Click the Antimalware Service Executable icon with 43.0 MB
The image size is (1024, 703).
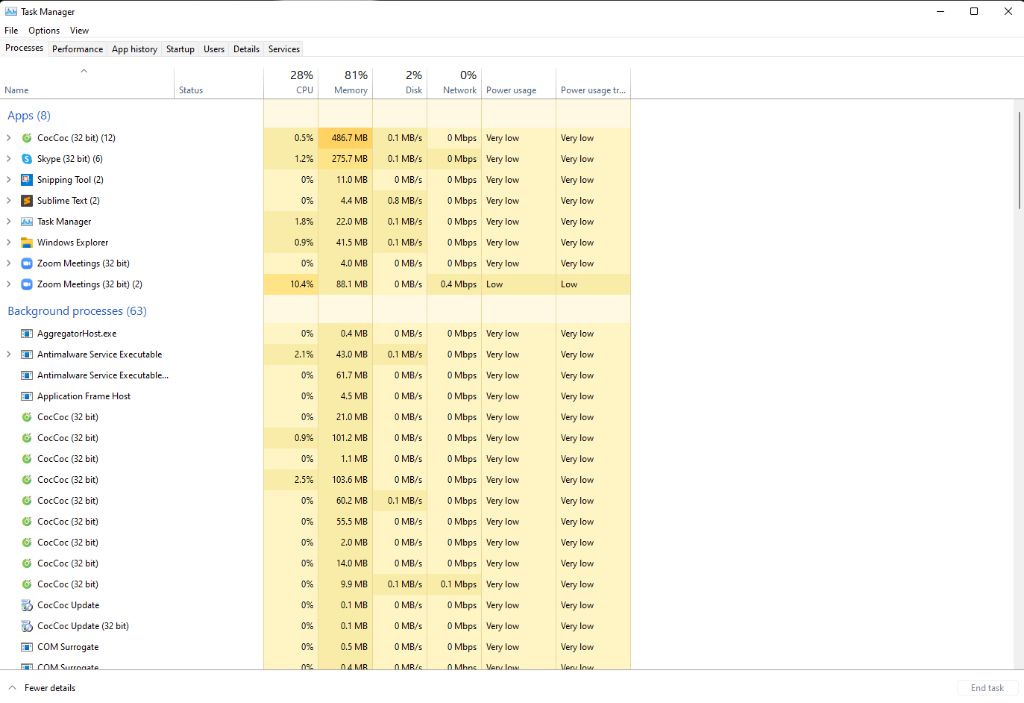point(27,354)
